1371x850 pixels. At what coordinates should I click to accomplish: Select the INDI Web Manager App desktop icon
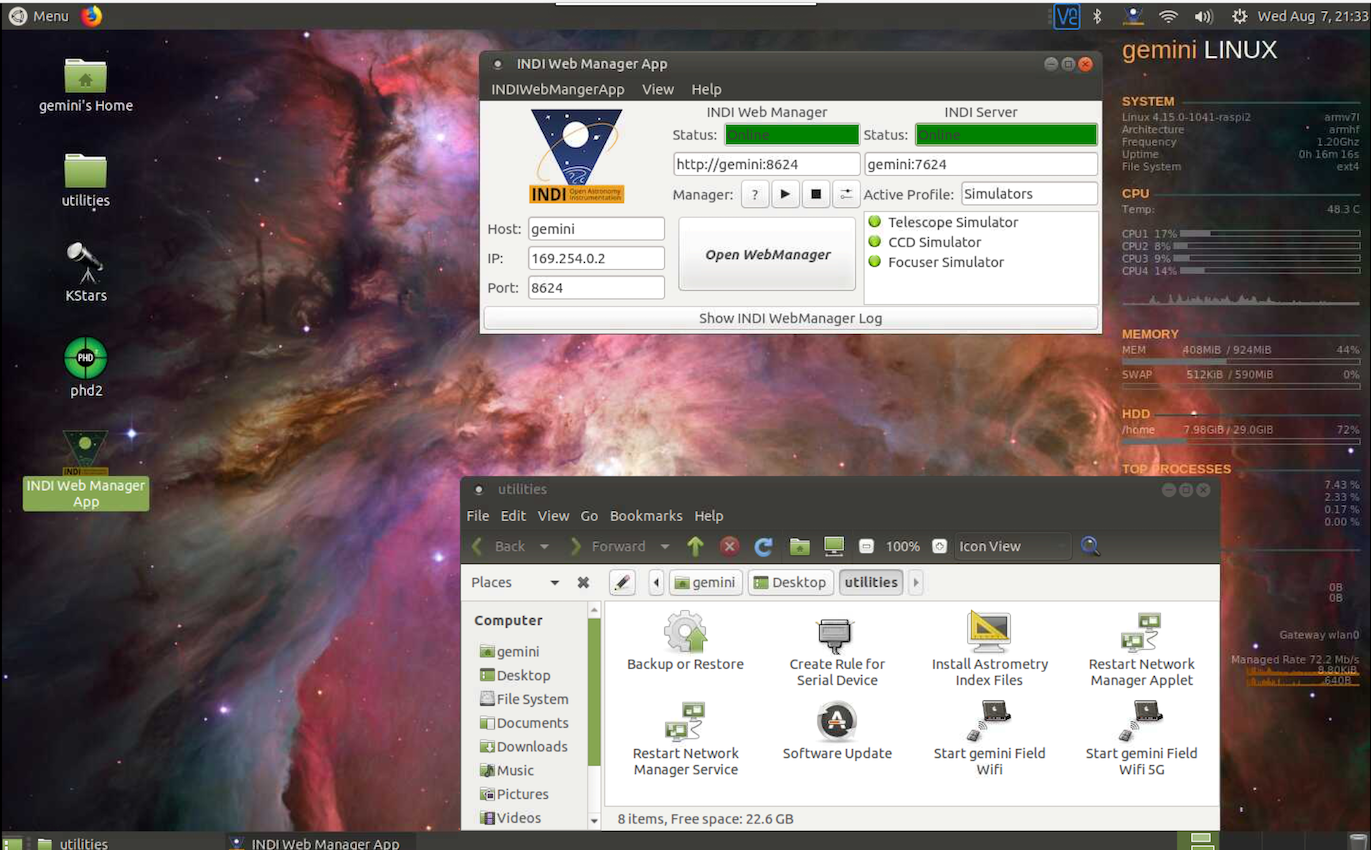click(x=86, y=470)
